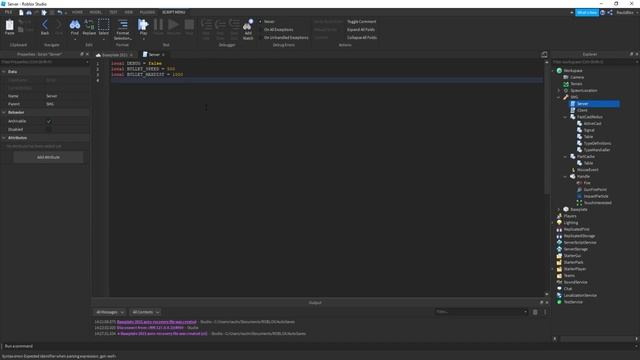640x360 pixels.
Task: Click the ServerScriptService icon
Action: [560, 242]
